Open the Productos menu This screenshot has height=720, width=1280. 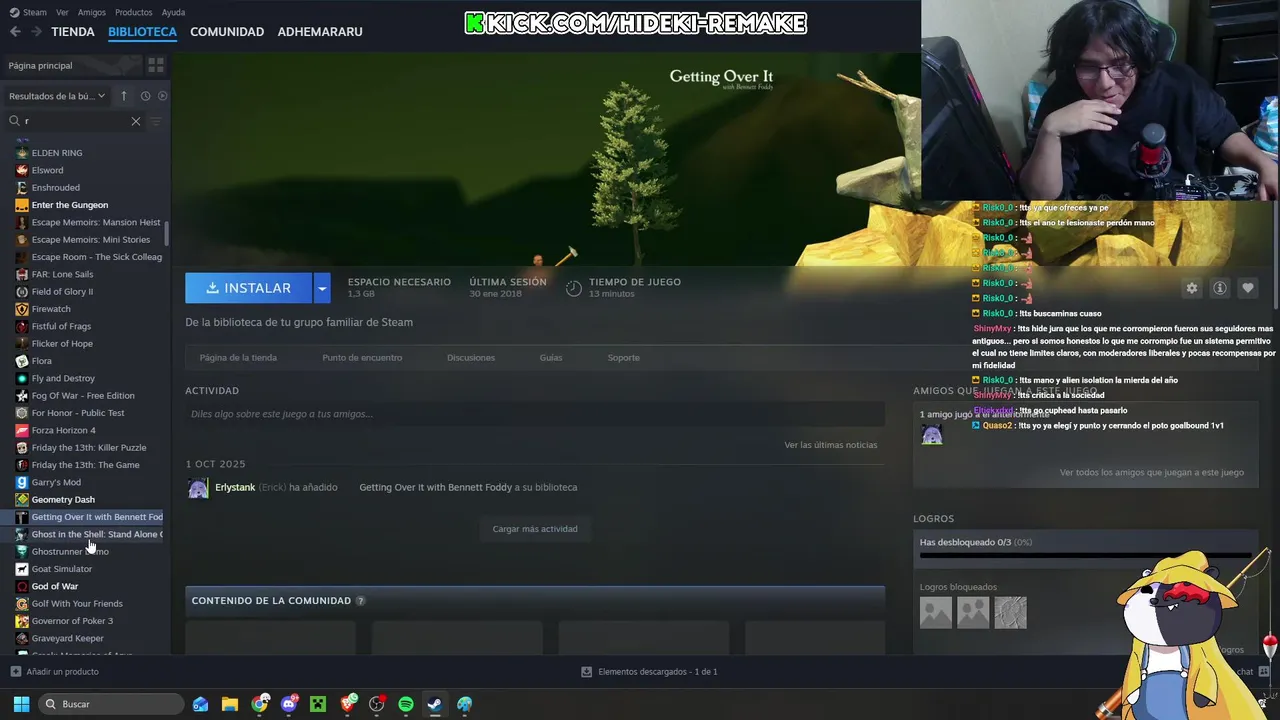pos(134,12)
